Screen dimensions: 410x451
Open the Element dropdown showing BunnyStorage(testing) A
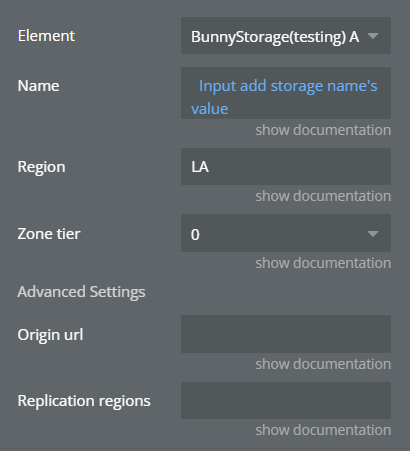click(x=286, y=36)
